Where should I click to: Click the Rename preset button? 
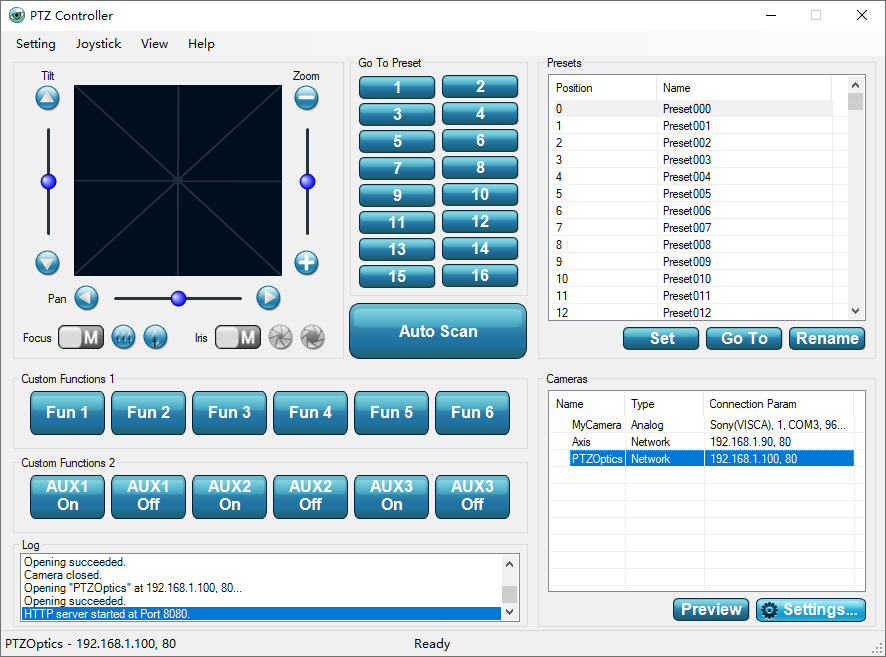coord(827,338)
